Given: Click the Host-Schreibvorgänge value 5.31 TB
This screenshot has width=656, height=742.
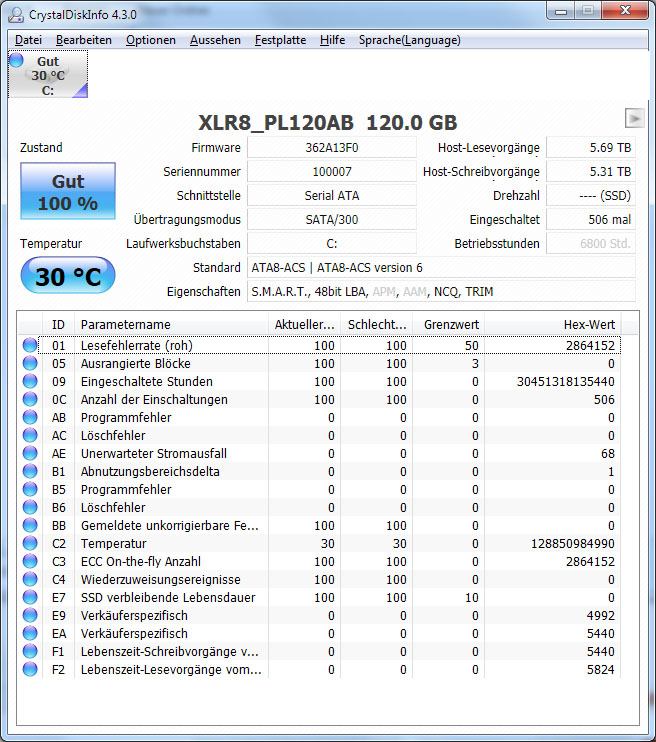Looking at the screenshot, I should point(591,171).
